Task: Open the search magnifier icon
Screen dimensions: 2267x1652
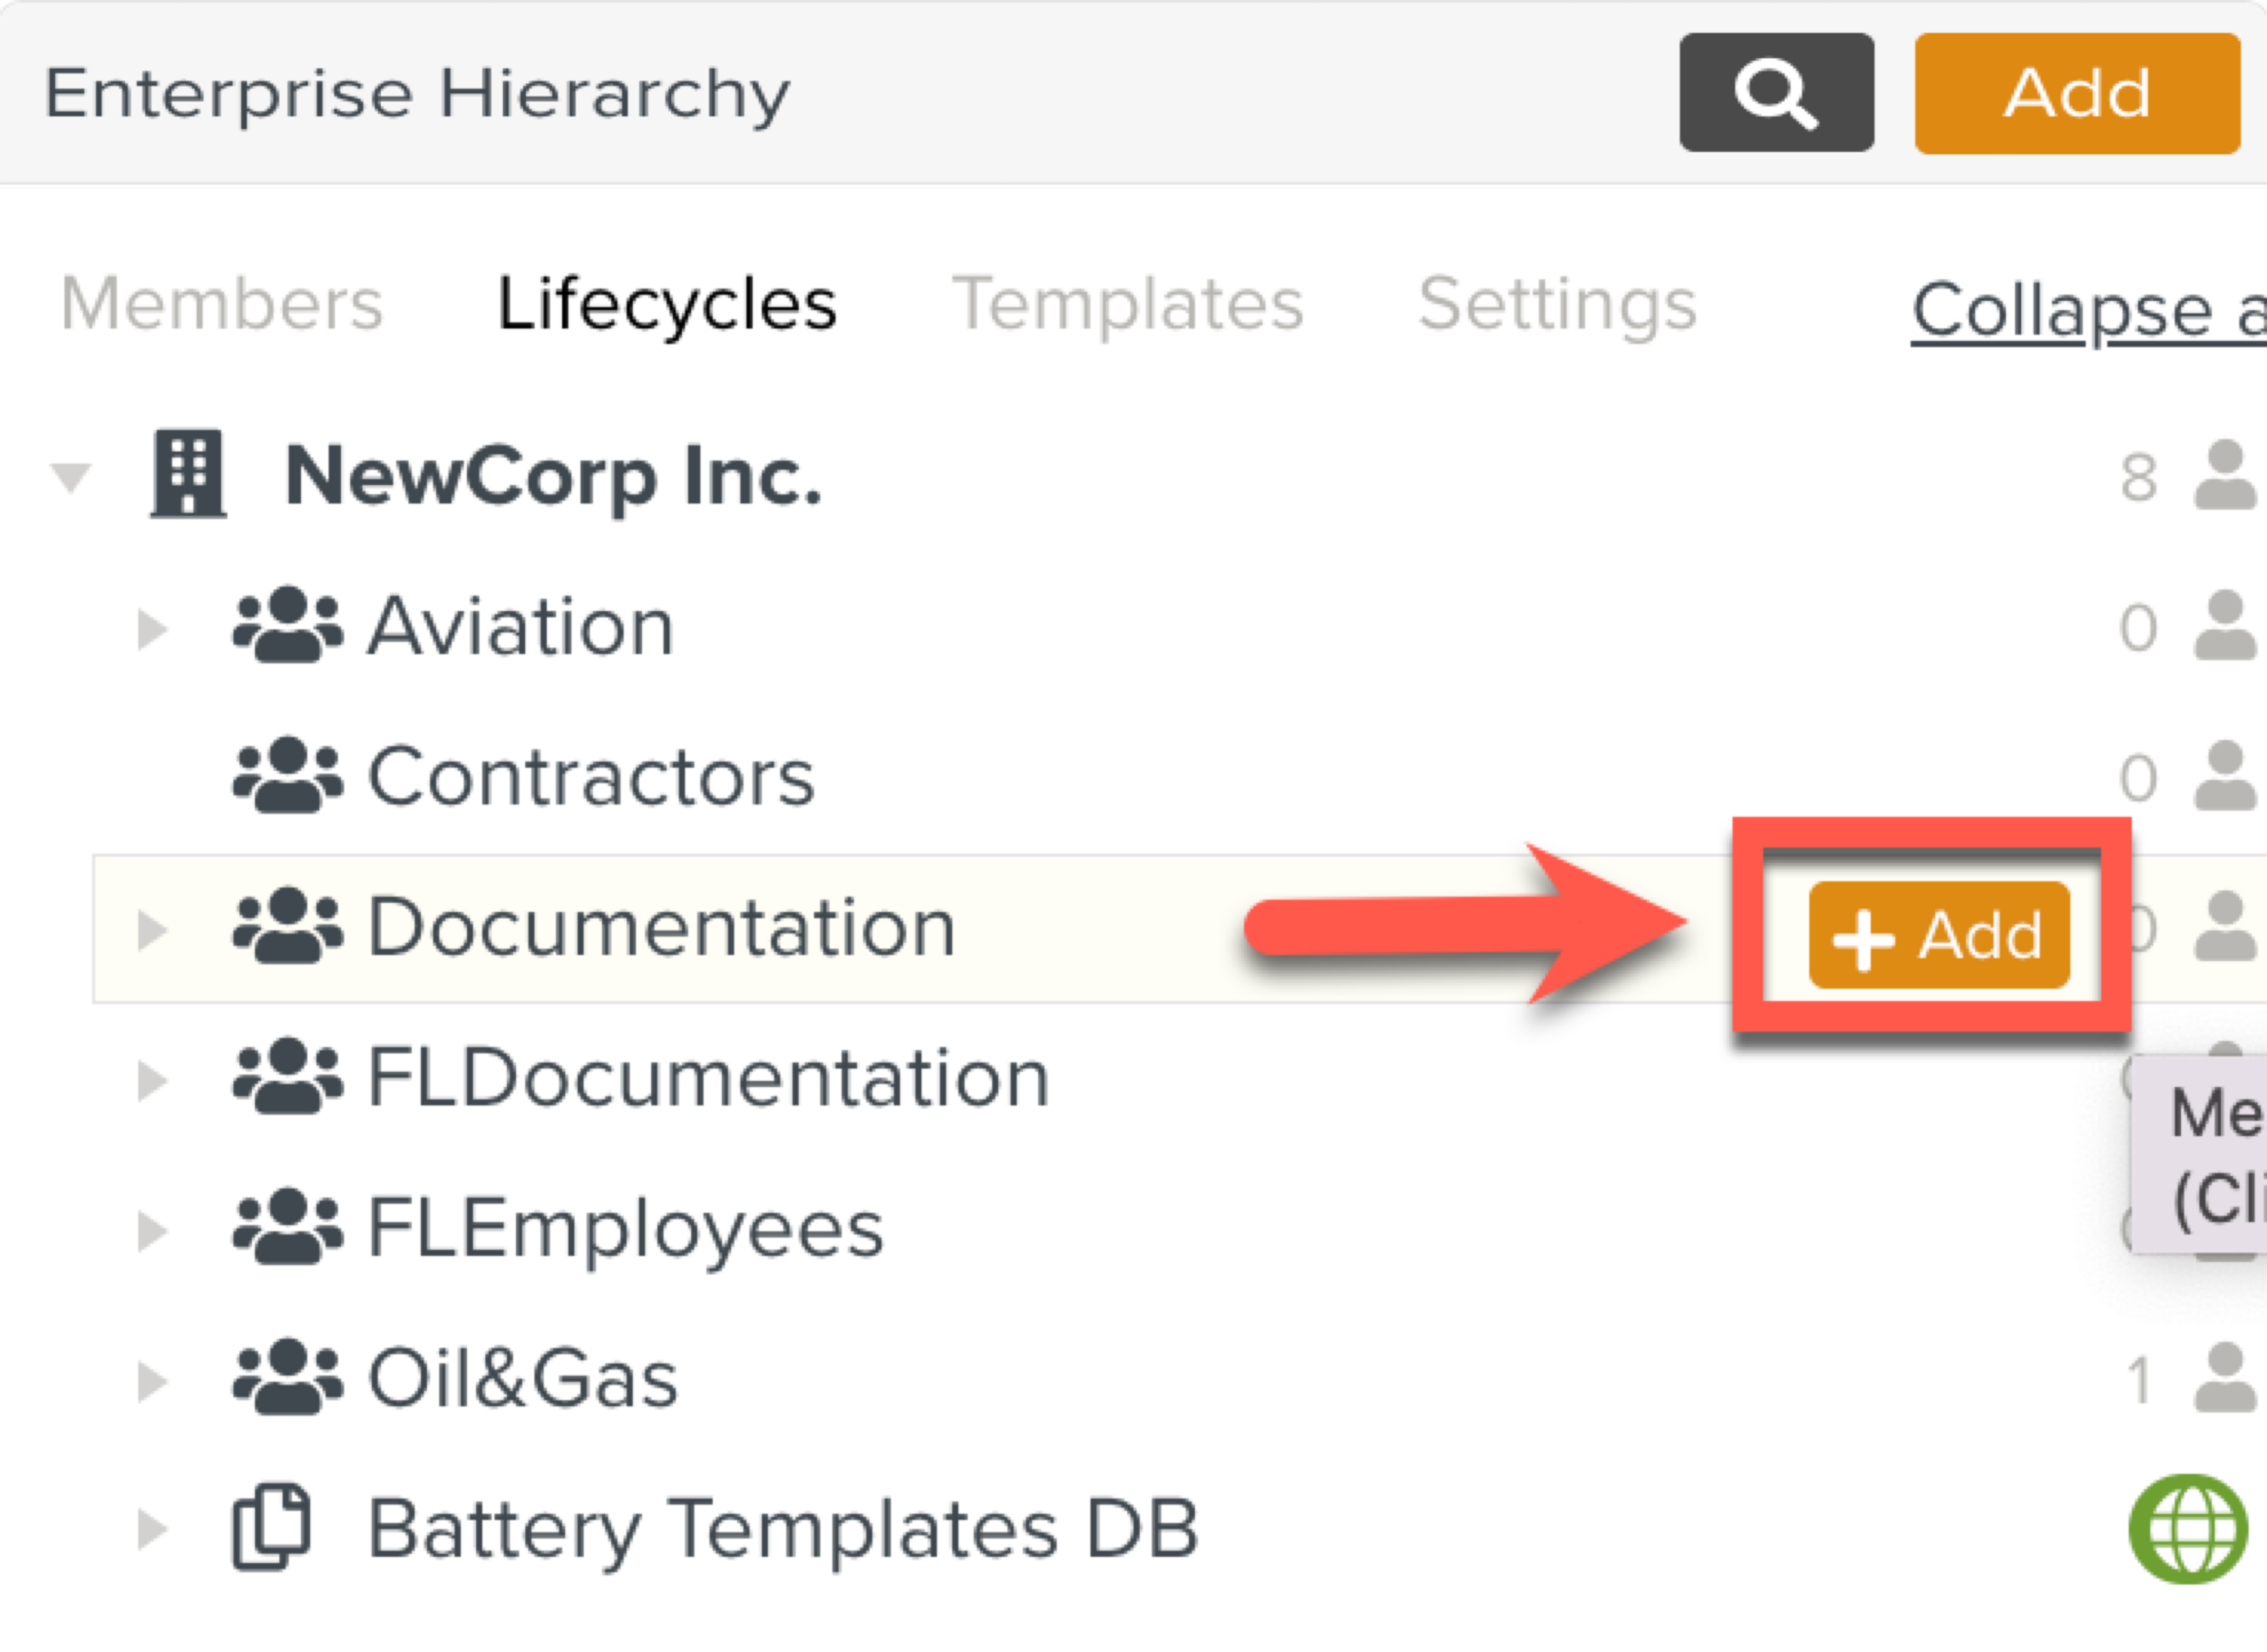Action: pyautogui.click(x=1777, y=95)
